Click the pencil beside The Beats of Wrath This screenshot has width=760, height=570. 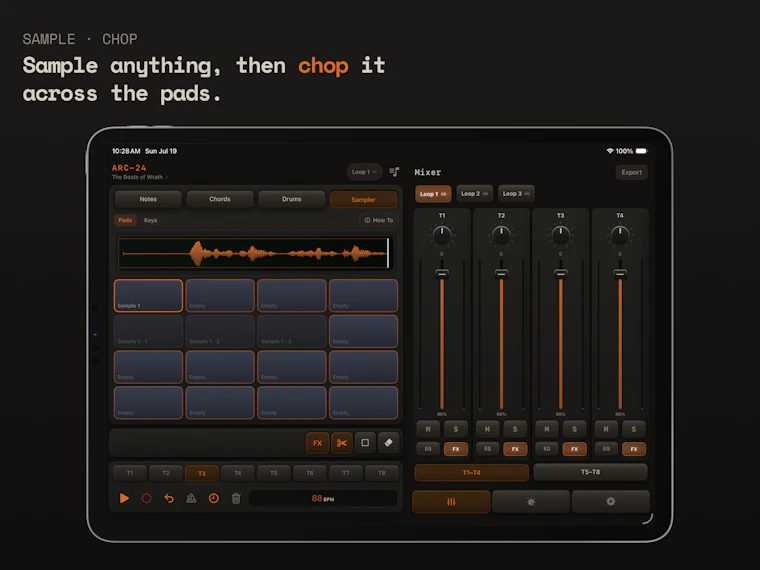click(x=167, y=177)
